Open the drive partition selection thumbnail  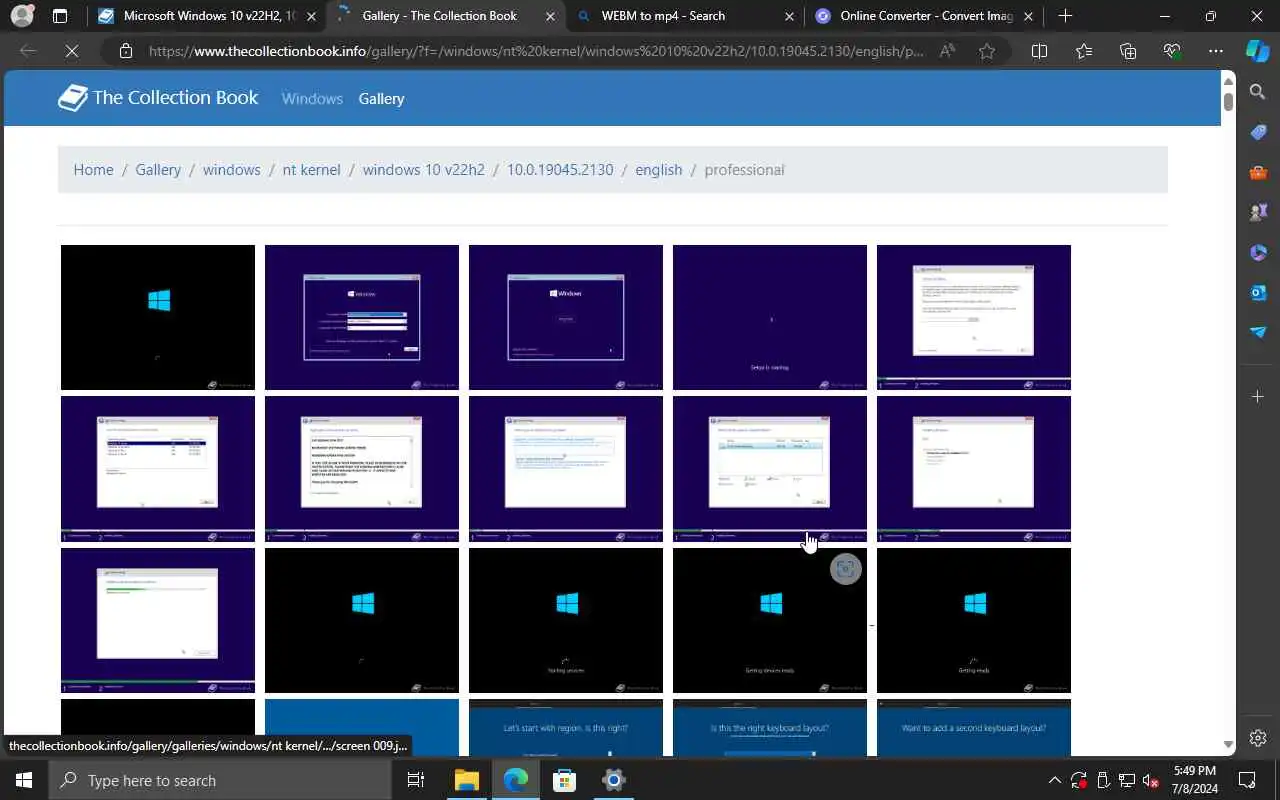point(770,469)
